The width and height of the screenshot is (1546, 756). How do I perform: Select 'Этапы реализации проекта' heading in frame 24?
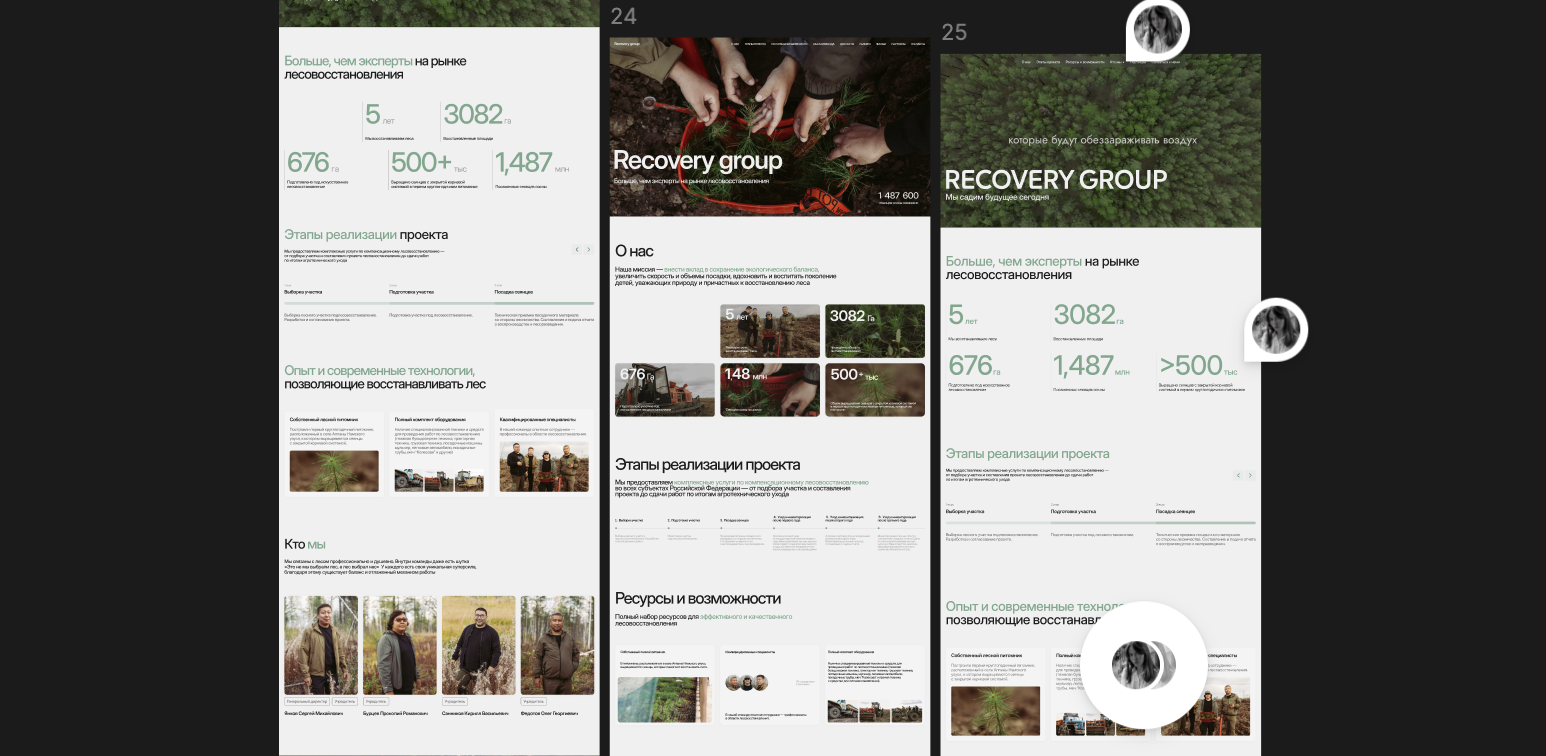pos(707,465)
